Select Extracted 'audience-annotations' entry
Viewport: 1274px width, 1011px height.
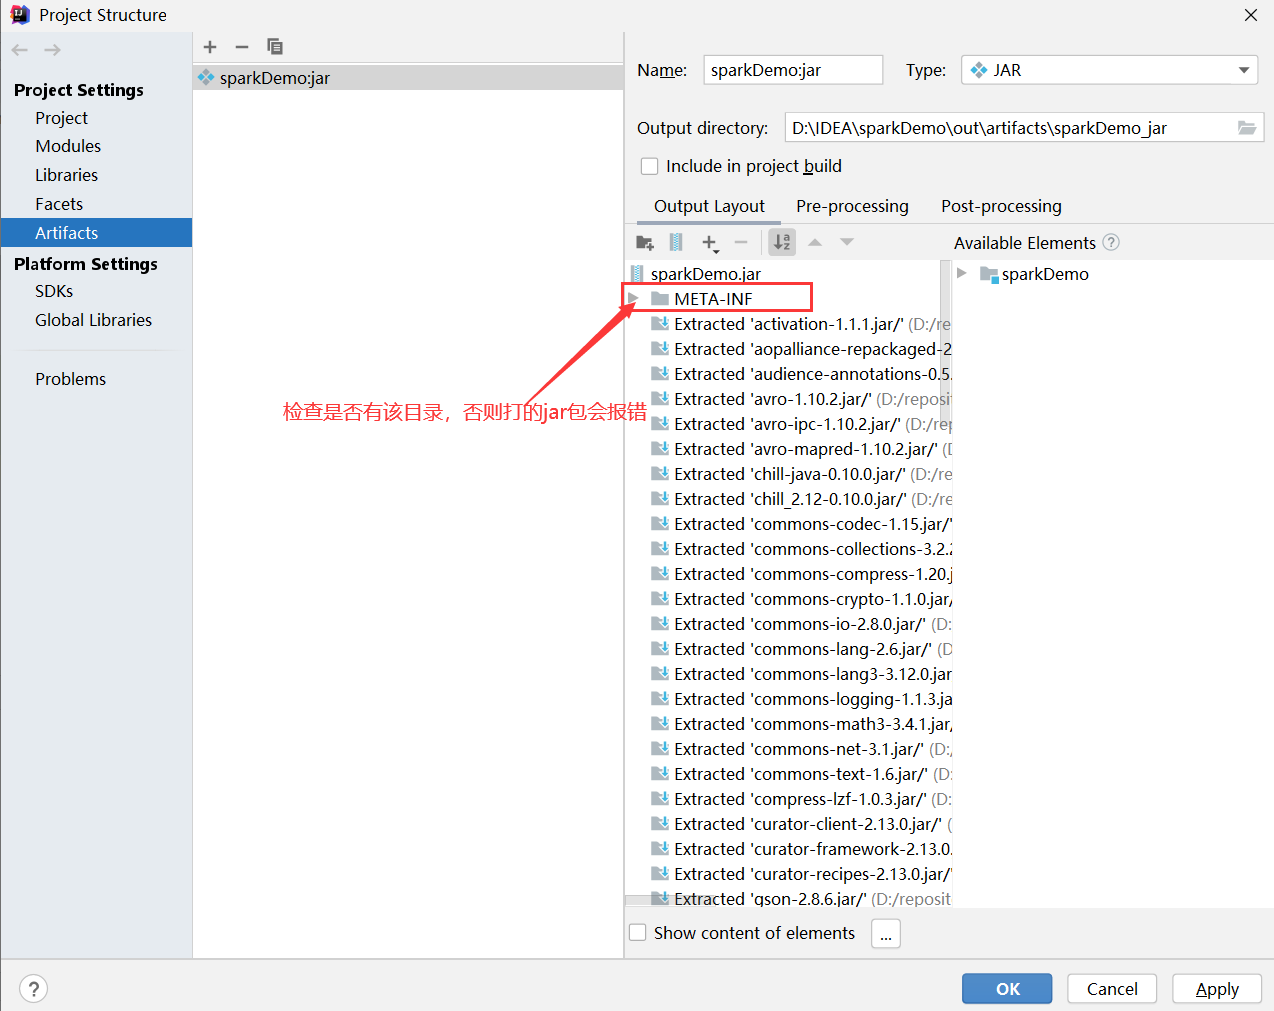(x=801, y=373)
